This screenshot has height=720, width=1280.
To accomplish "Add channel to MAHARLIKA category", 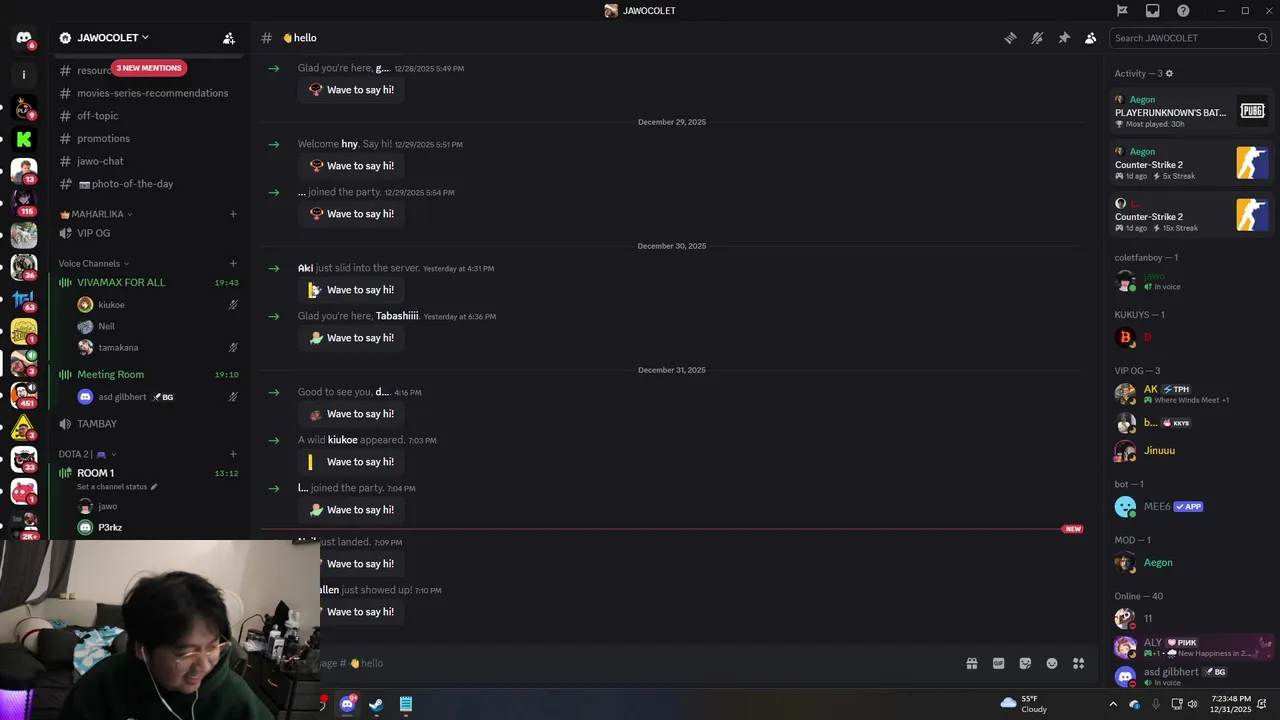I will pos(233,214).
